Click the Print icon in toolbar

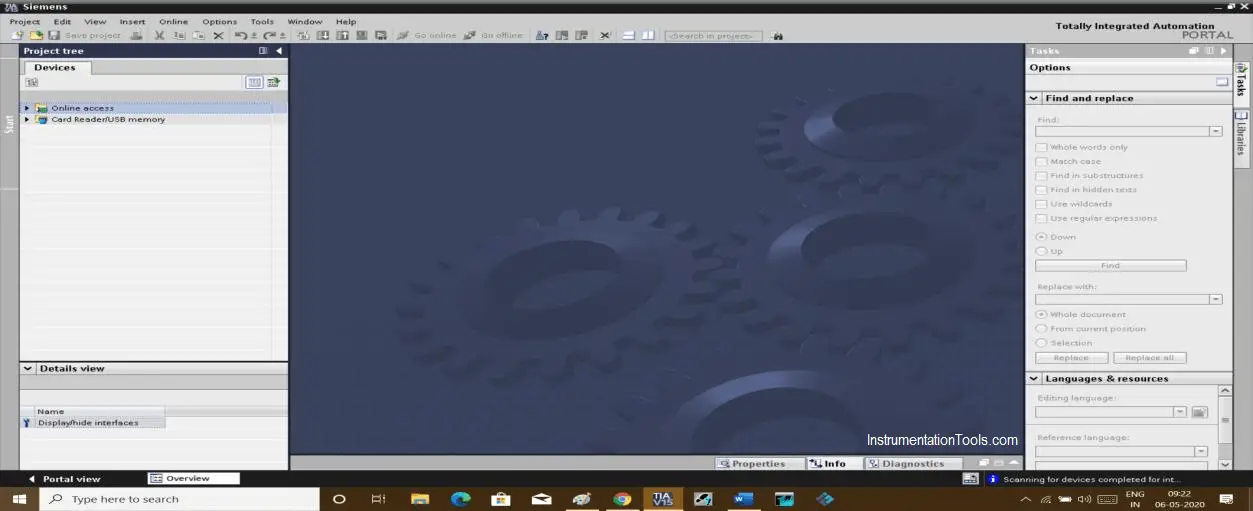(136, 35)
